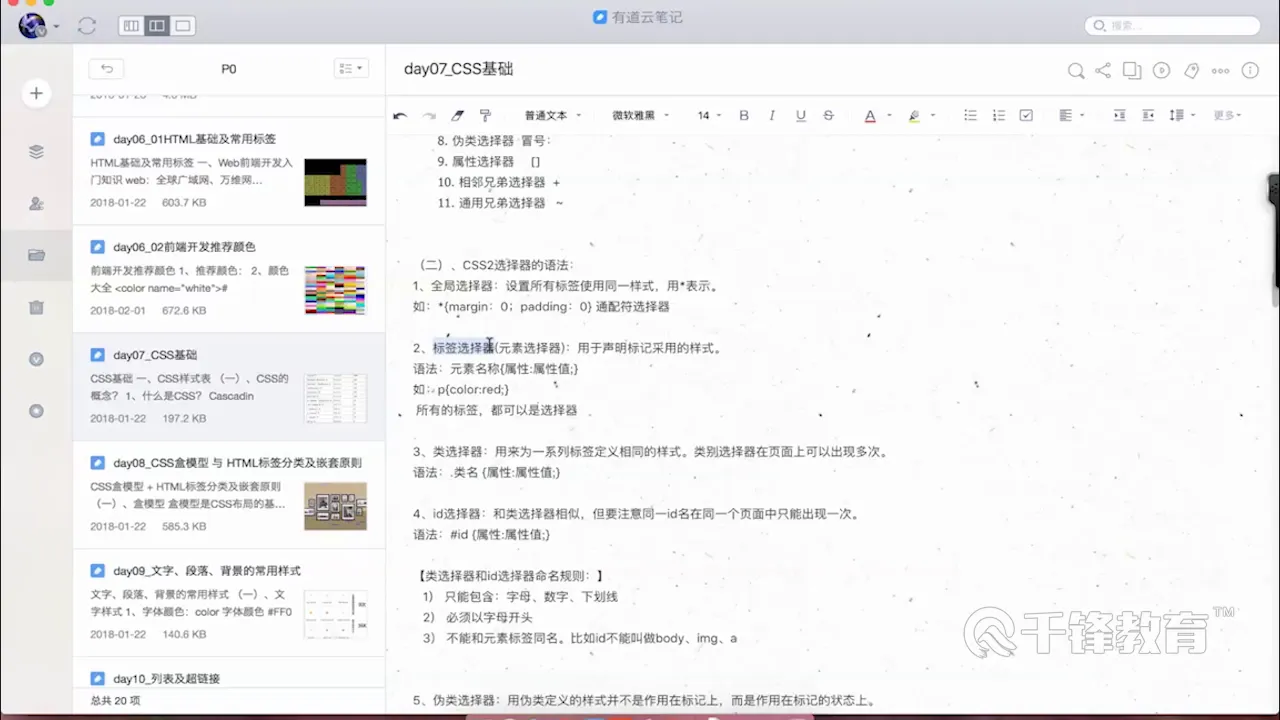The image size is (1280, 720).
Task: Click the 总共 20 项 status text
Action: (115, 701)
